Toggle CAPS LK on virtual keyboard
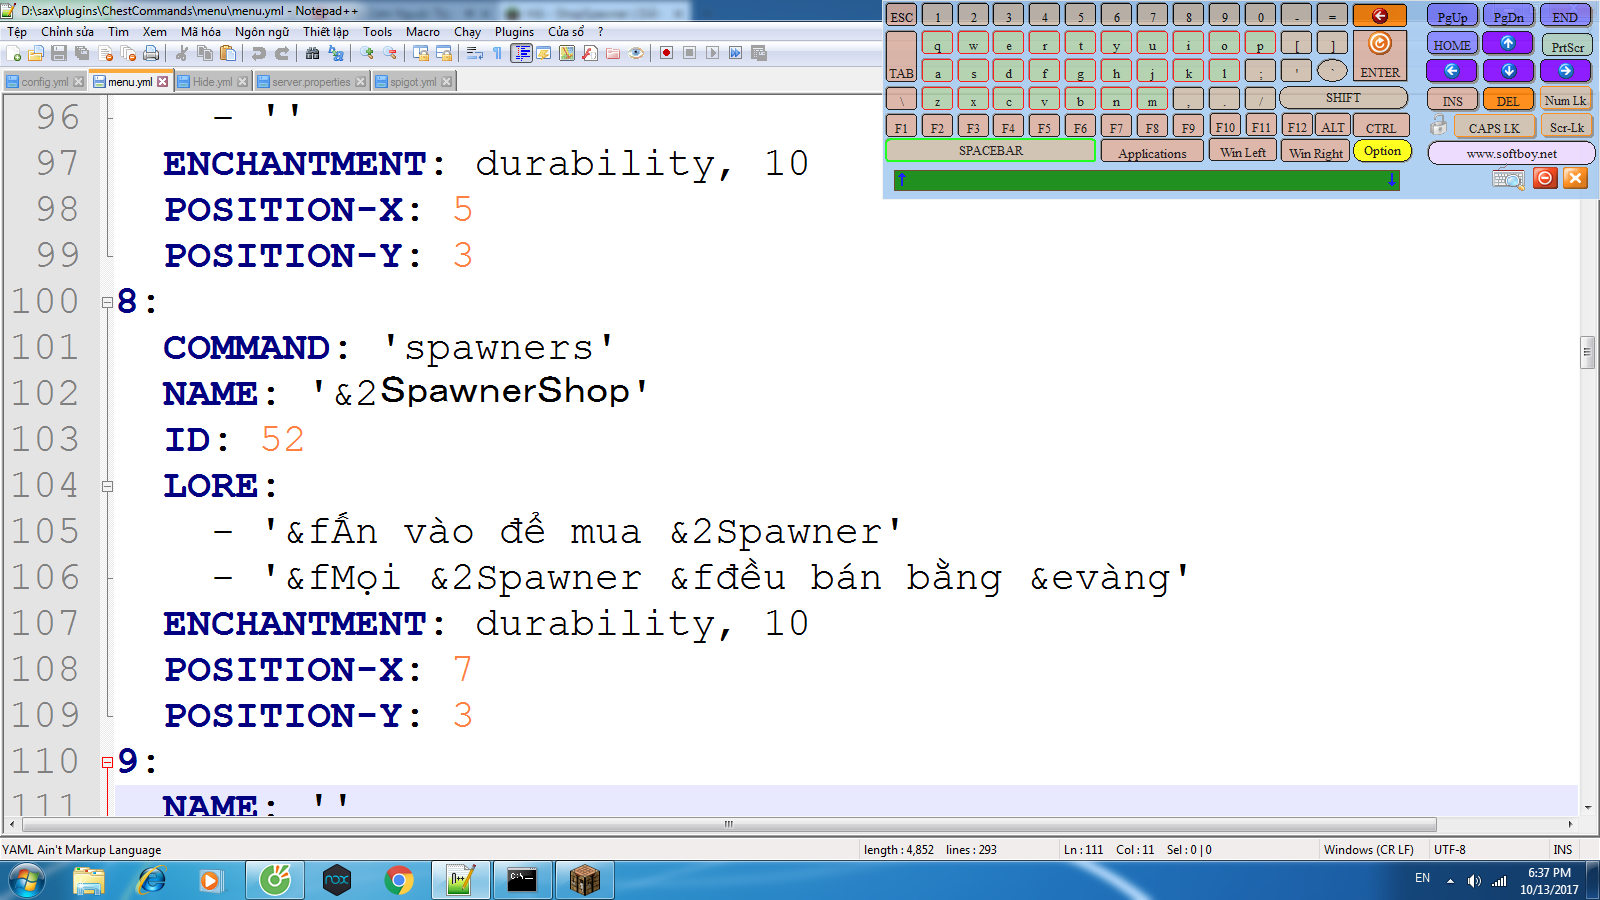 [1494, 127]
